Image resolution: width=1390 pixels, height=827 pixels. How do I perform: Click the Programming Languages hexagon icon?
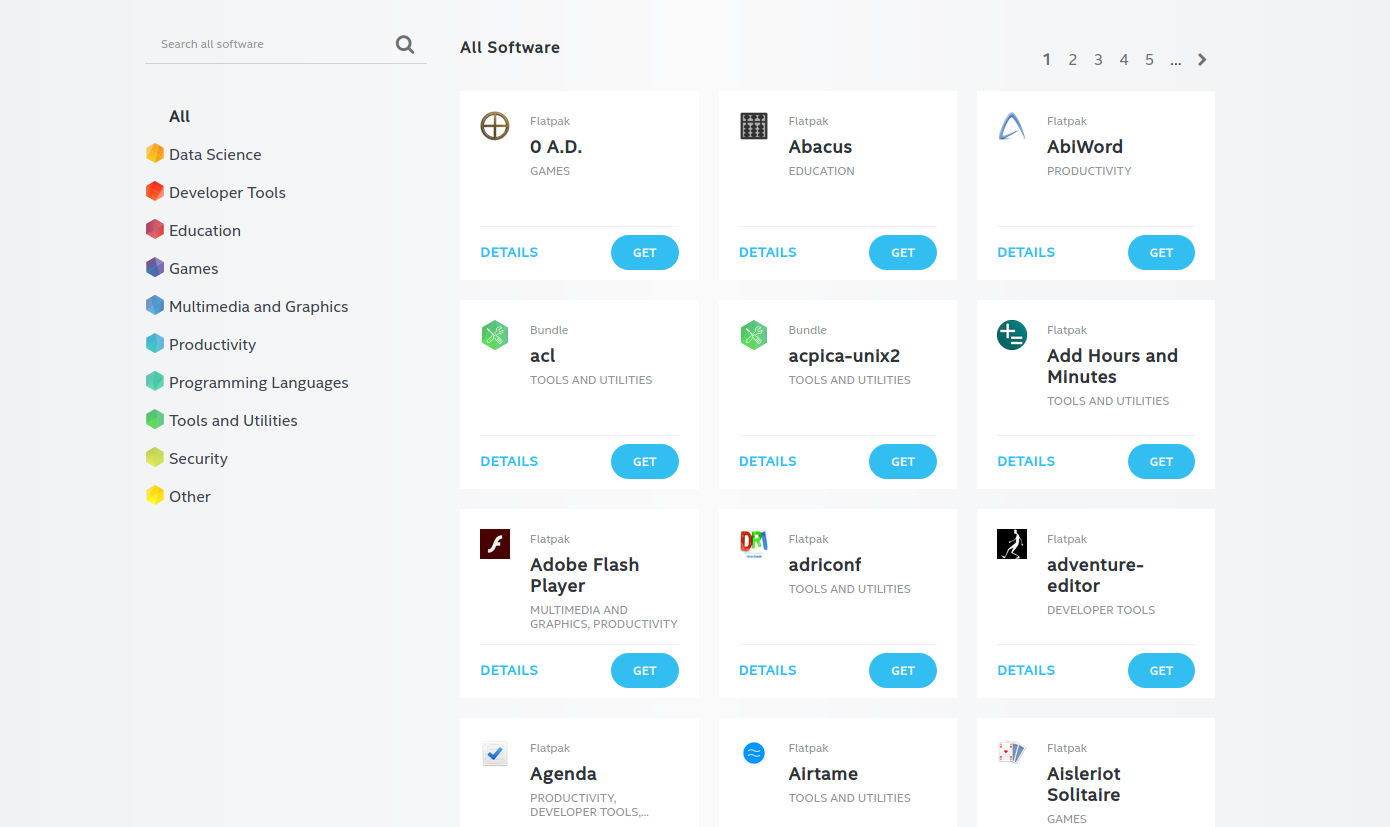point(155,381)
